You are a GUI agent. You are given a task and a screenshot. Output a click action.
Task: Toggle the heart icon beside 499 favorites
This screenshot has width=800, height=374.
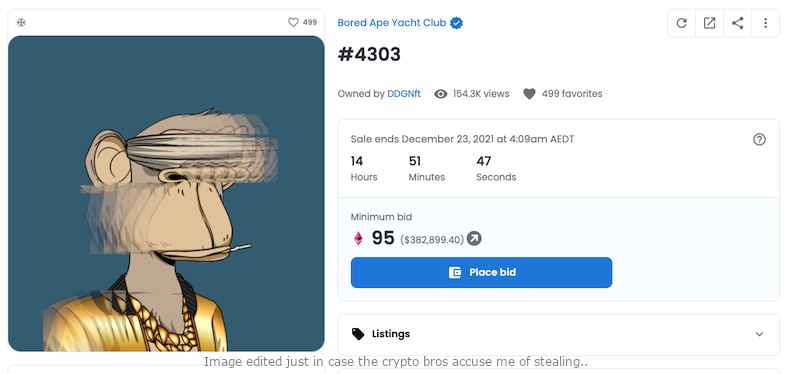pos(529,94)
